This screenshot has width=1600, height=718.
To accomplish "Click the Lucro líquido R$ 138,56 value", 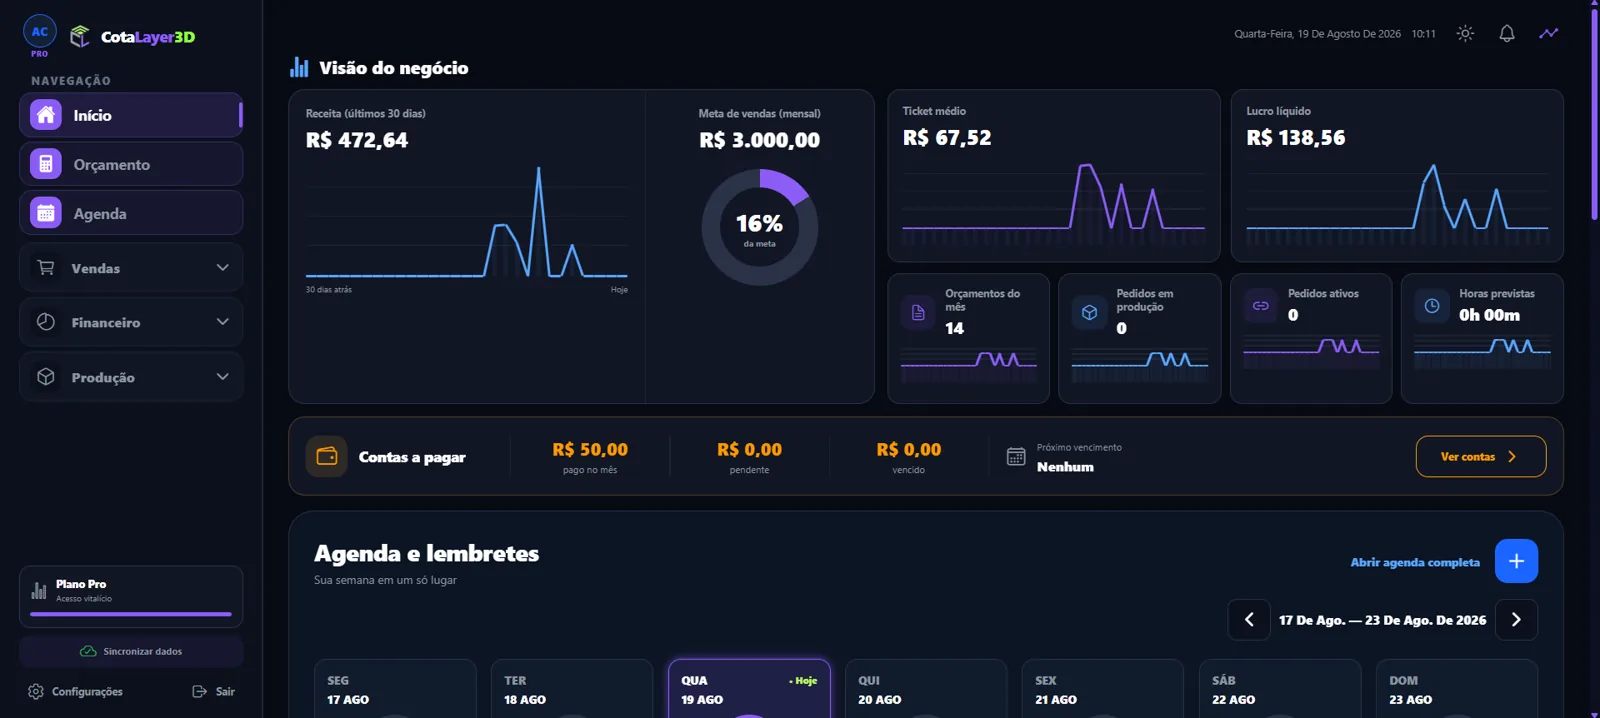I will (x=1296, y=138).
